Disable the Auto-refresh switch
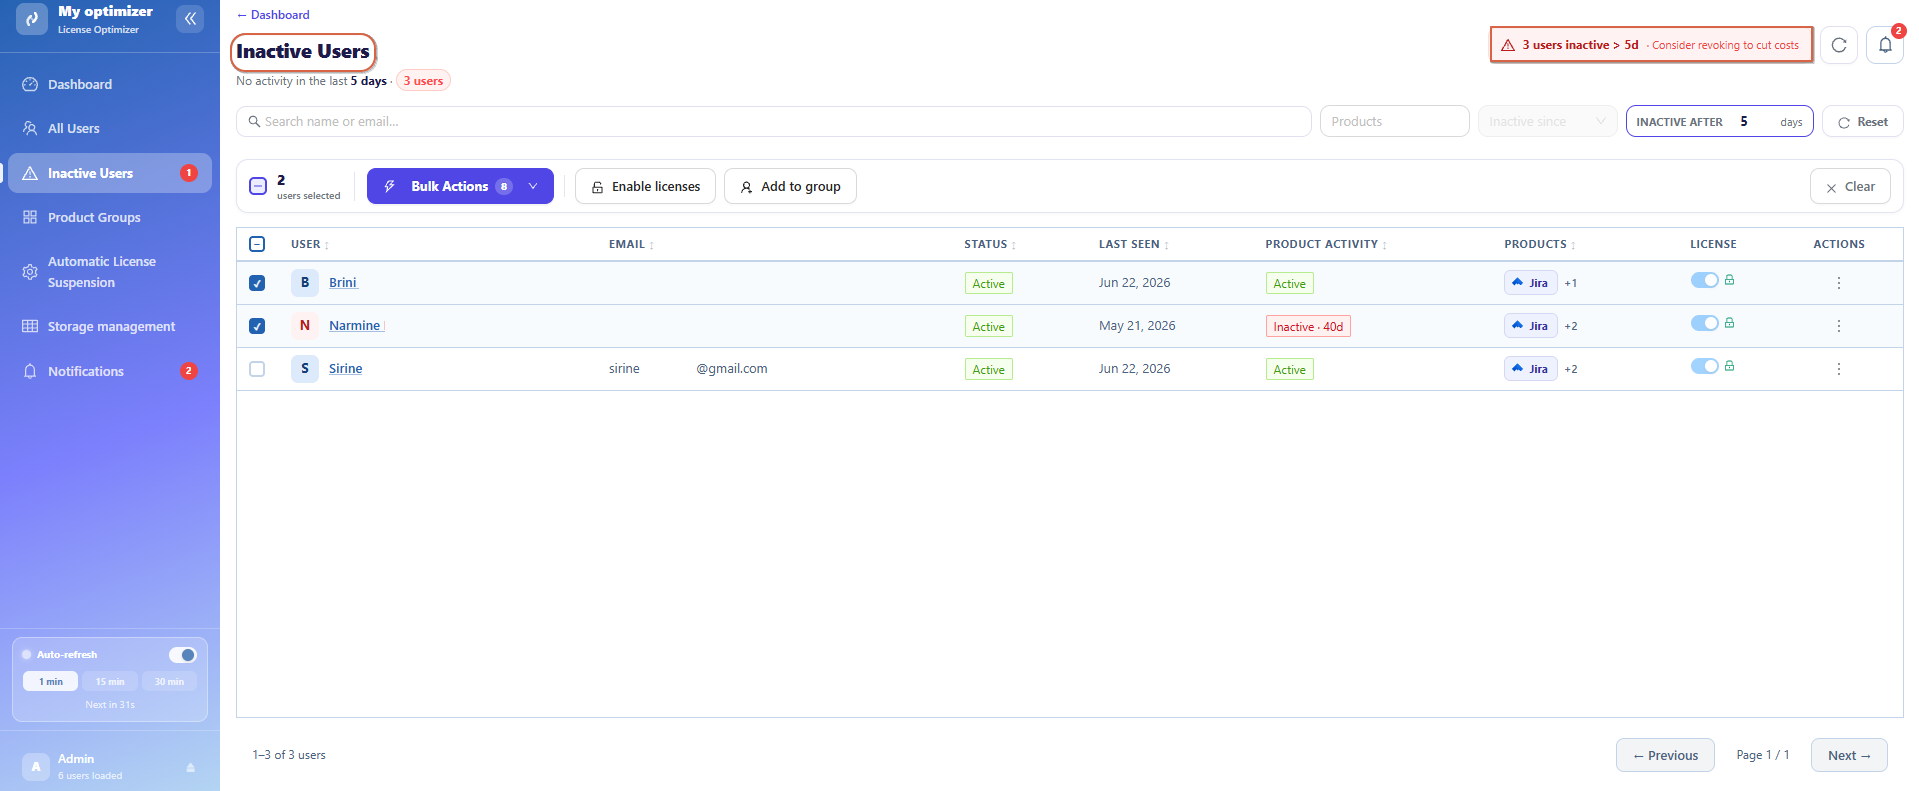The height and width of the screenshot is (791, 1919). (x=182, y=655)
